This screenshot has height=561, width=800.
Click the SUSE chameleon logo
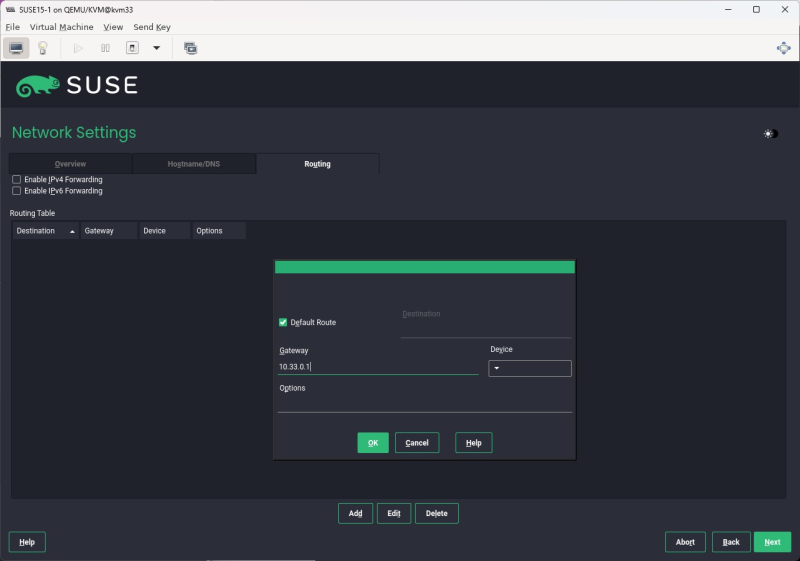pyautogui.click(x=38, y=85)
